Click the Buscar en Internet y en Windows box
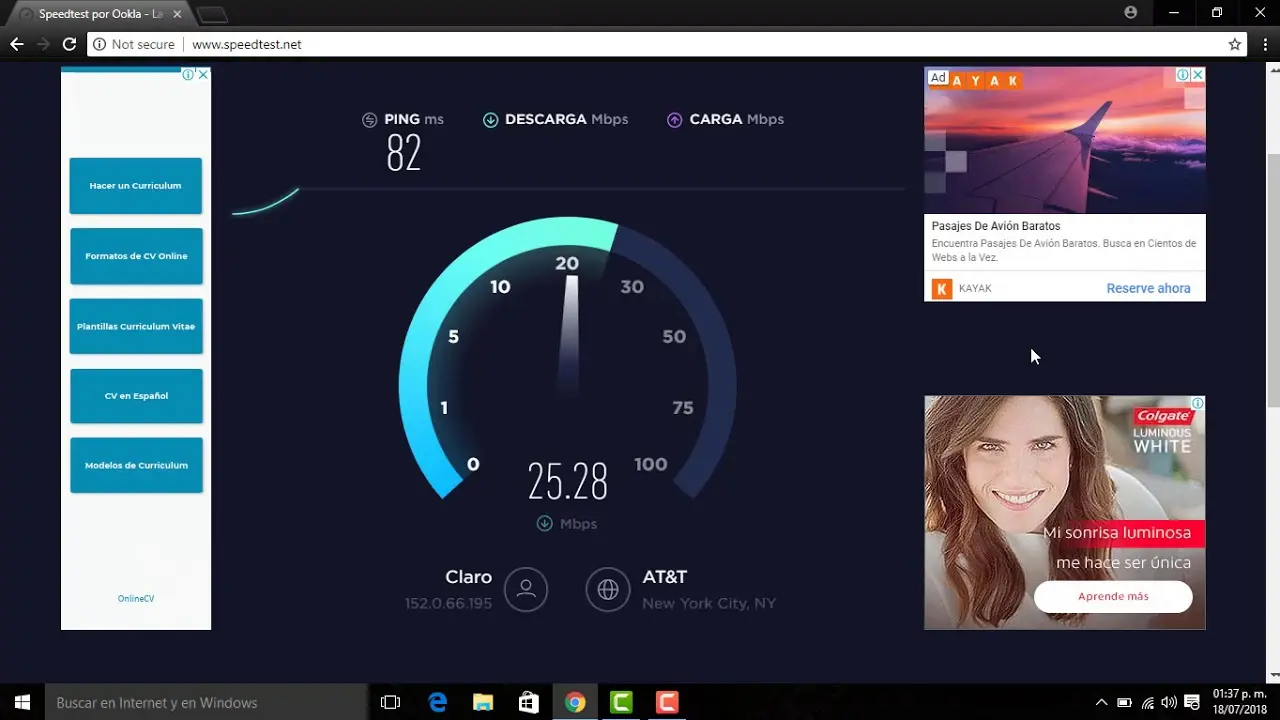The height and width of the screenshot is (720, 1280). [206, 702]
